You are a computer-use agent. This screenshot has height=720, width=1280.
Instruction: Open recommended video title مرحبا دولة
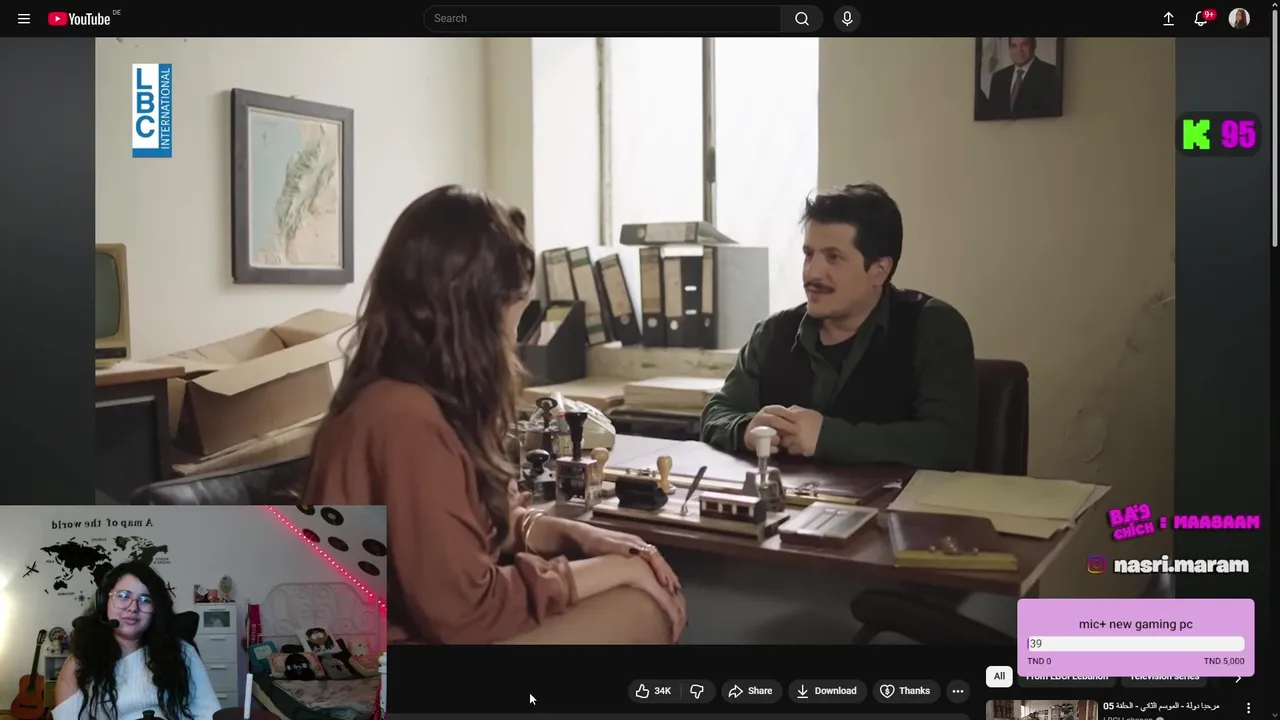[1161, 706]
